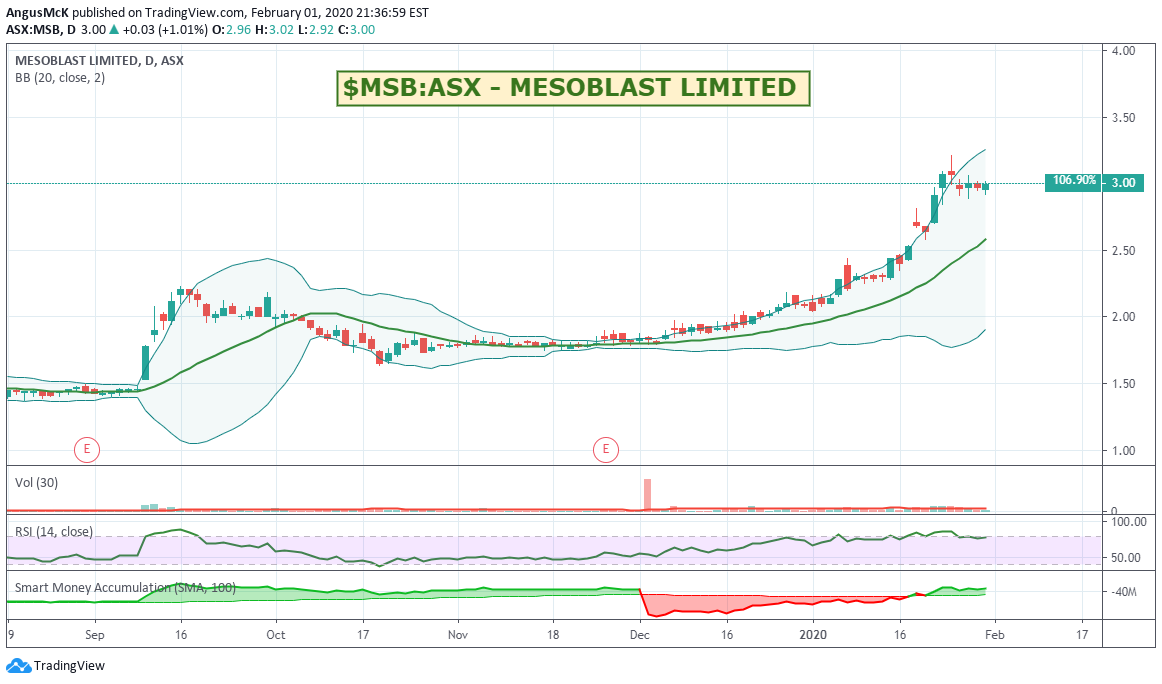
Task: Click the 1.00 price axis label
Action: (x=1123, y=450)
